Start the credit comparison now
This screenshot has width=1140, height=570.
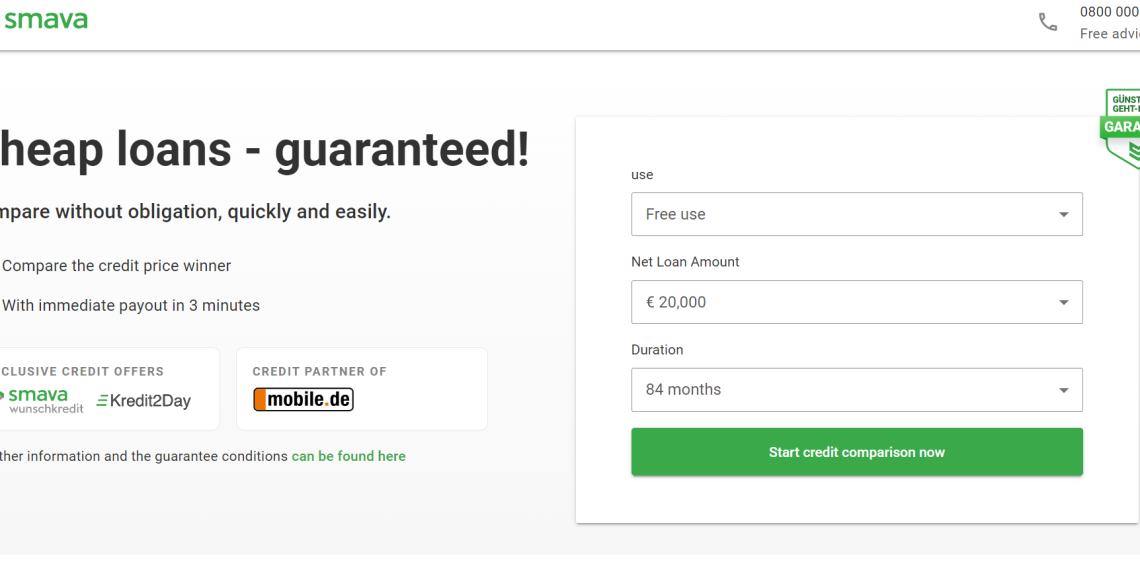point(856,452)
